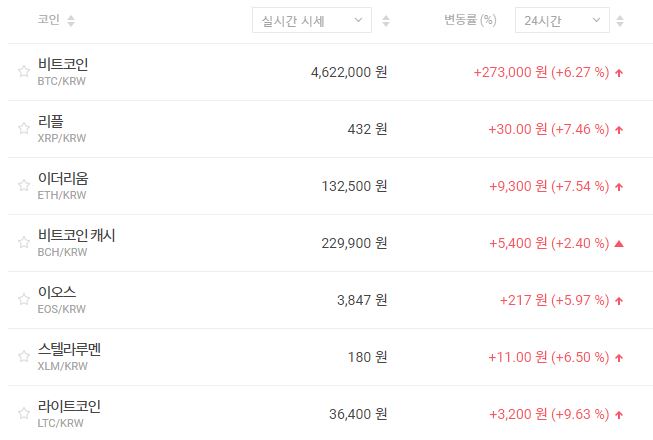The image size is (653, 440).
Task: Select the 리플 coin name
Action: point(51,121)
